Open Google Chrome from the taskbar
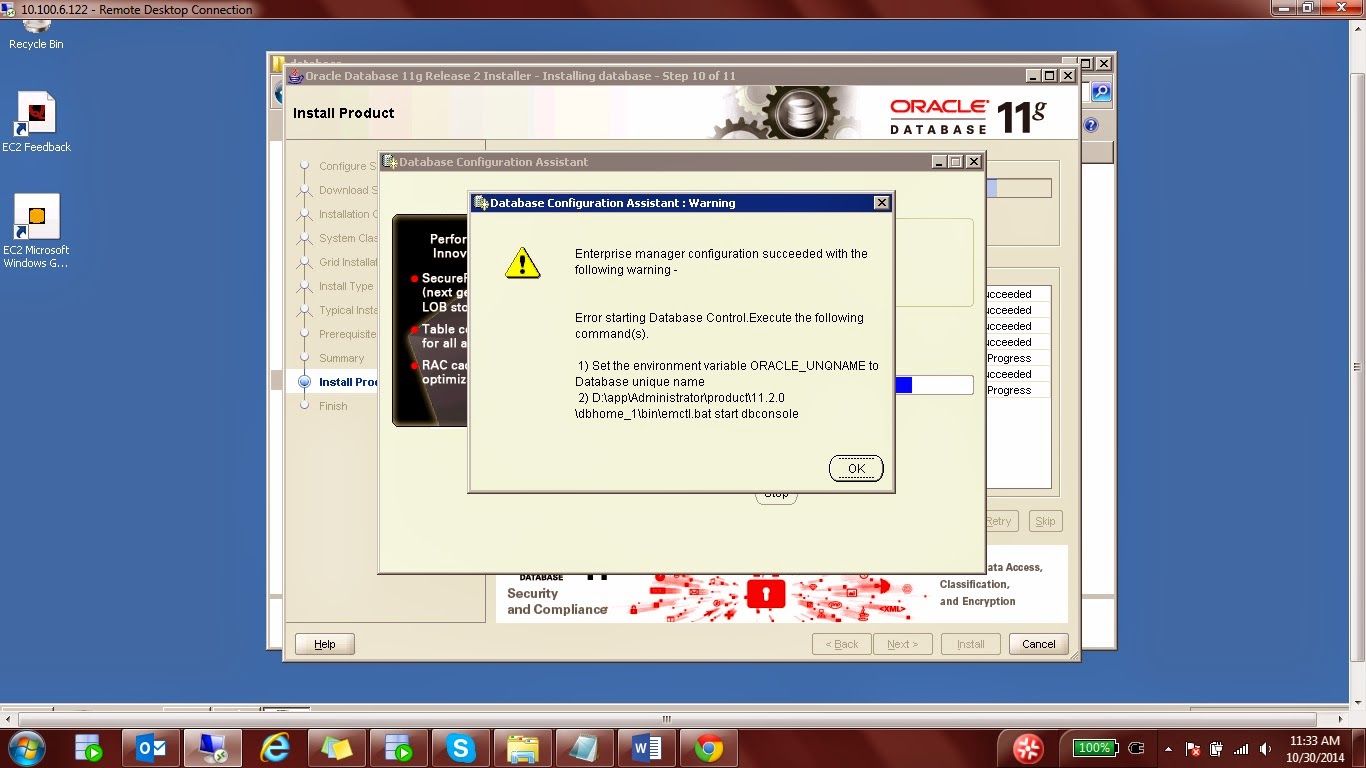The height and width of the screenshot is (768, 1366). tap(709, 748)
